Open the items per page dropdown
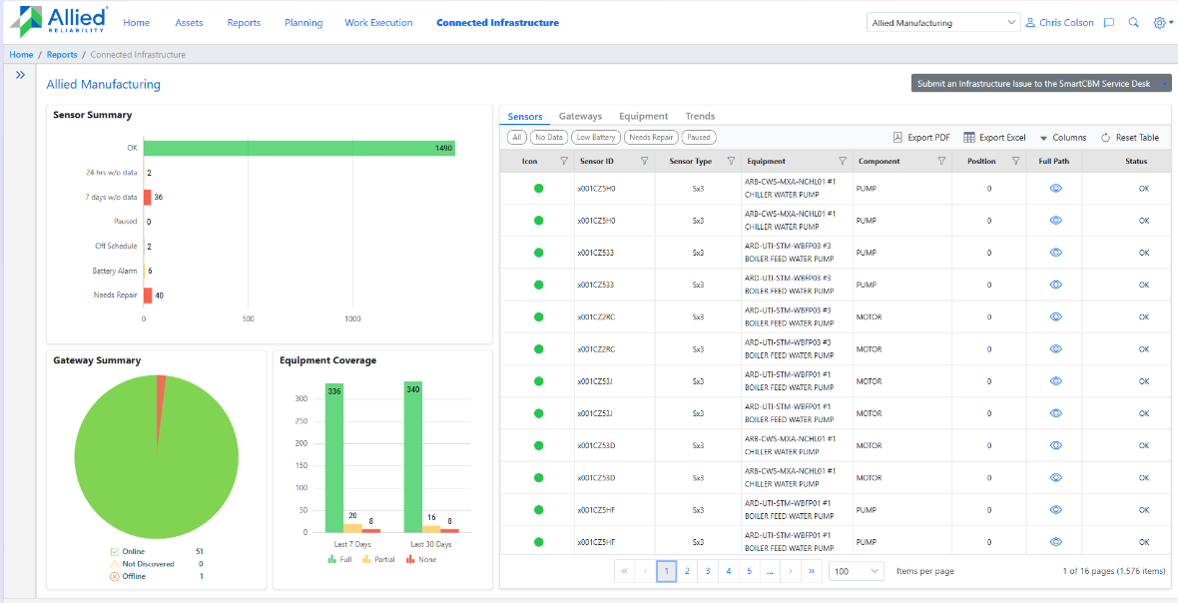1178x603 pixels. 856,571
